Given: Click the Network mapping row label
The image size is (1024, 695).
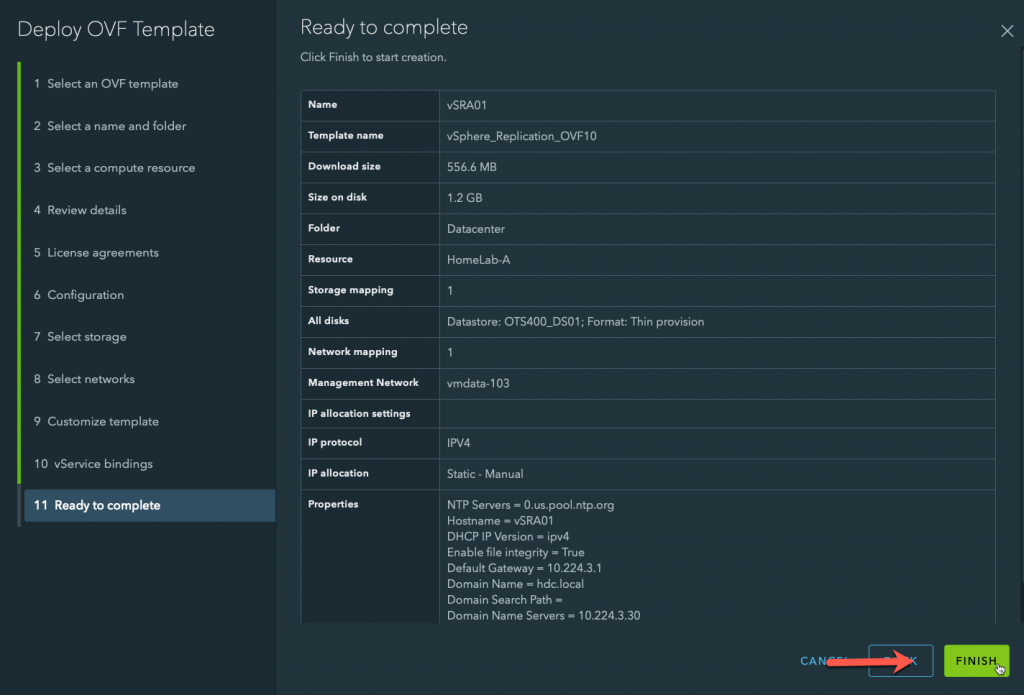Looking at the screenshot, I should tap(353, 351).
